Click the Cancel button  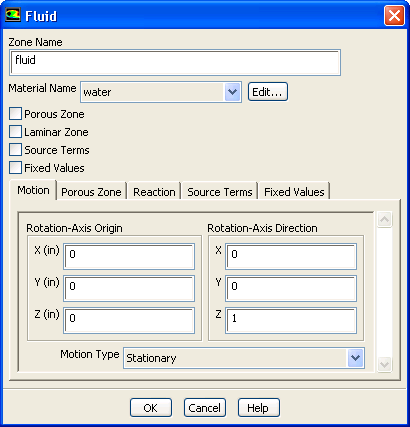coord(205,408)
